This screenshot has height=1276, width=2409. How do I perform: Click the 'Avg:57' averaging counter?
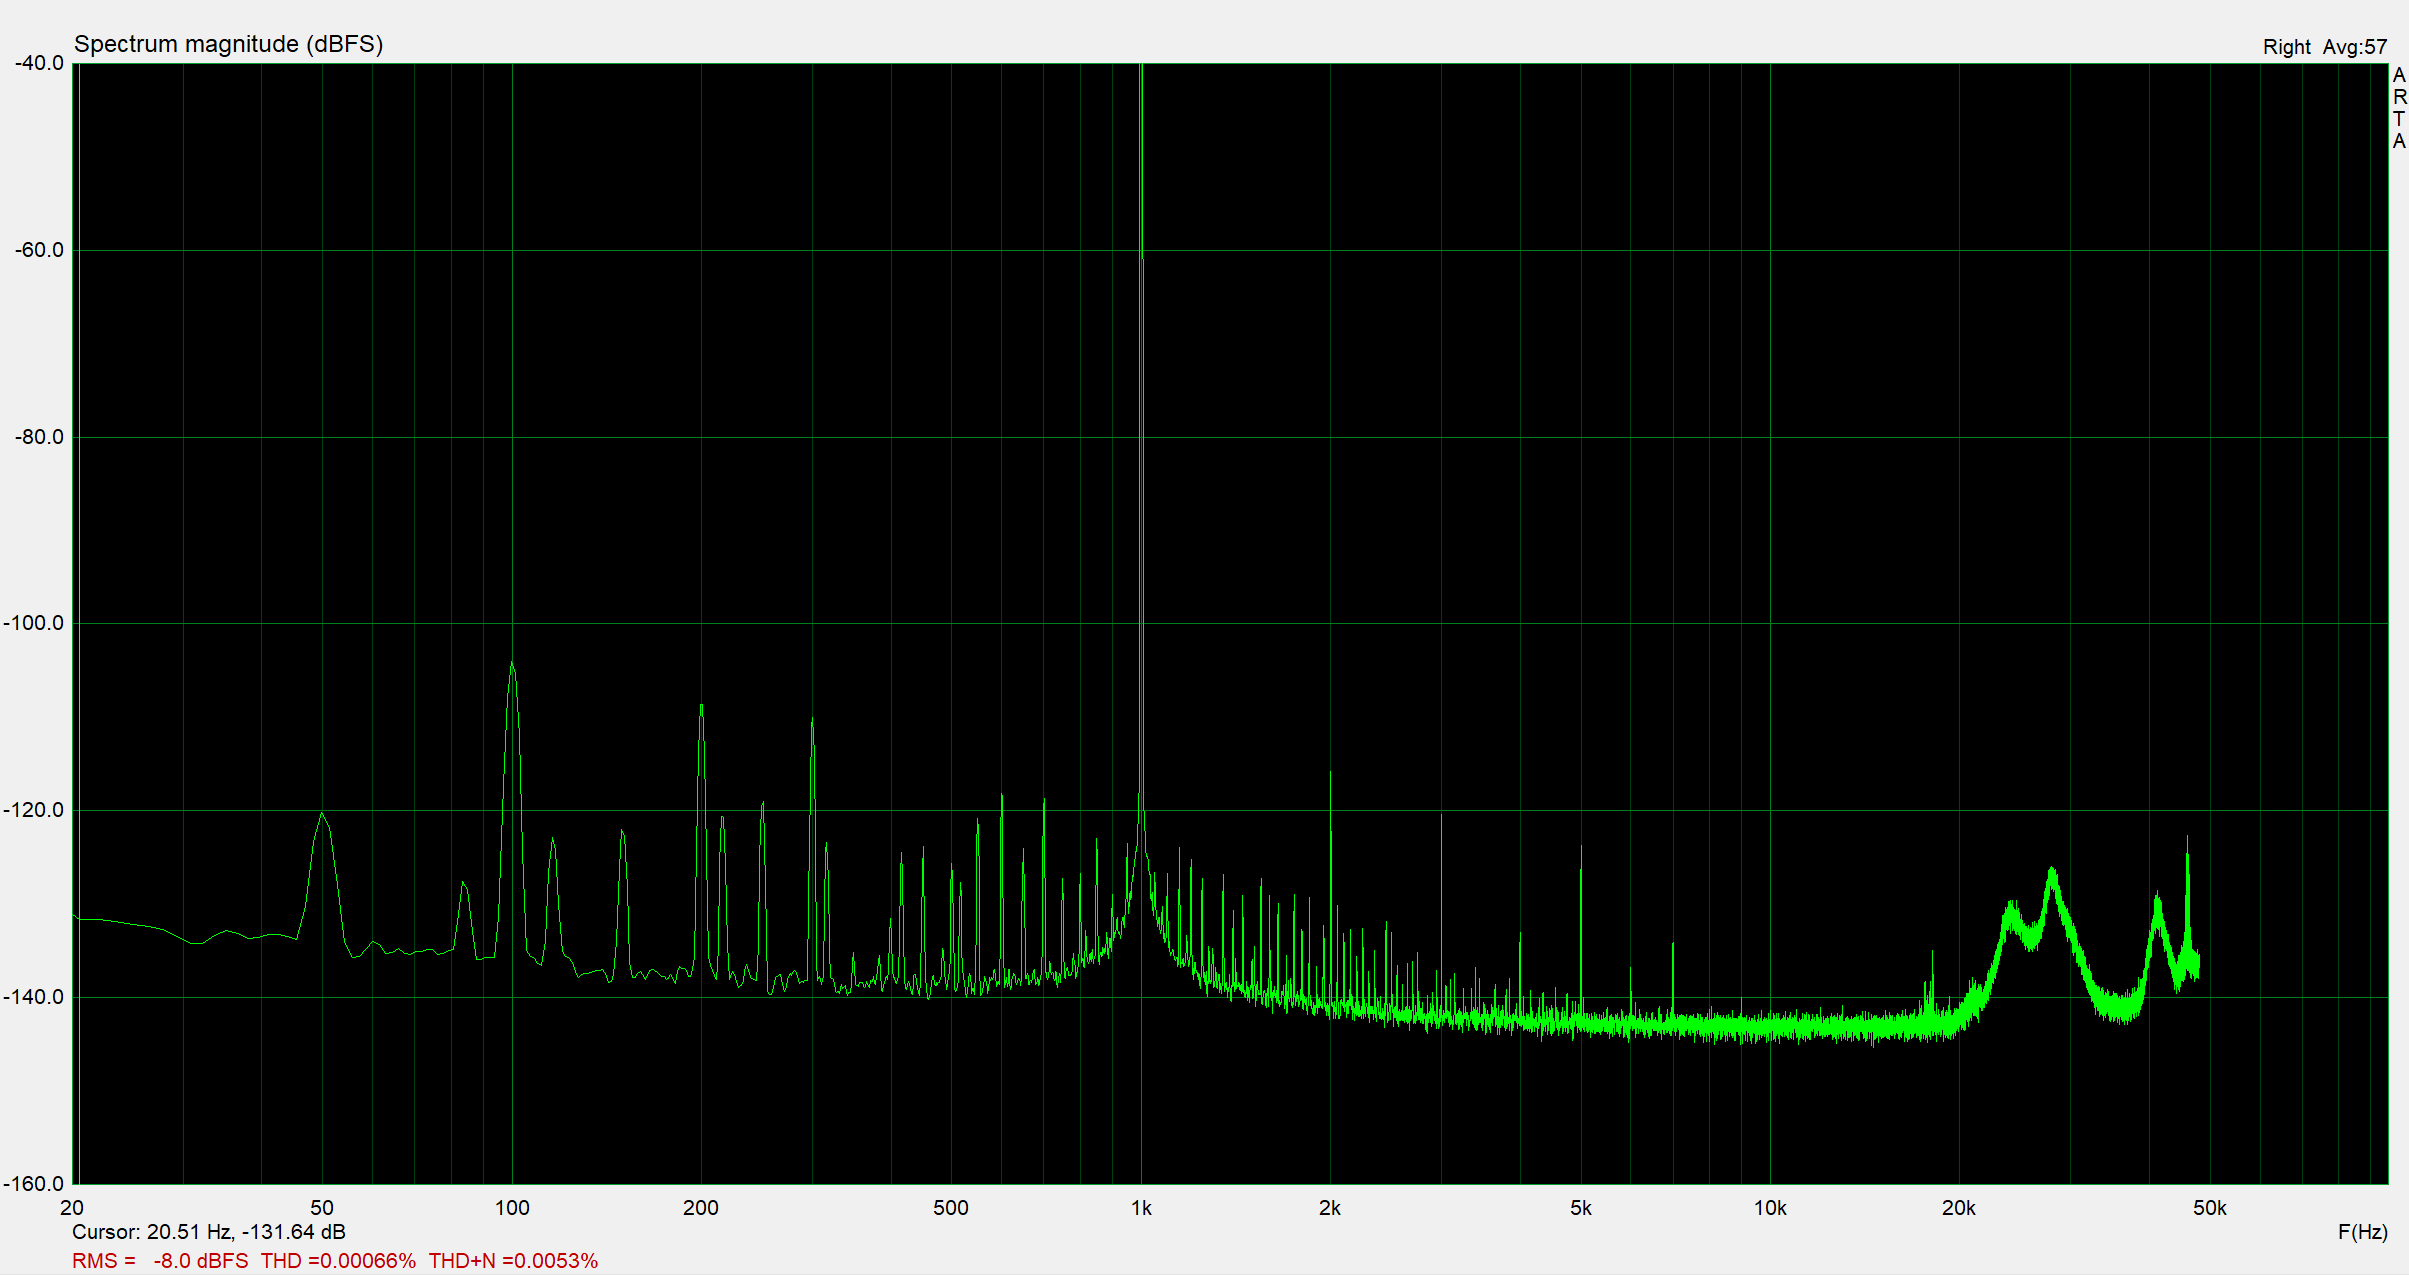coord(2355,47)
